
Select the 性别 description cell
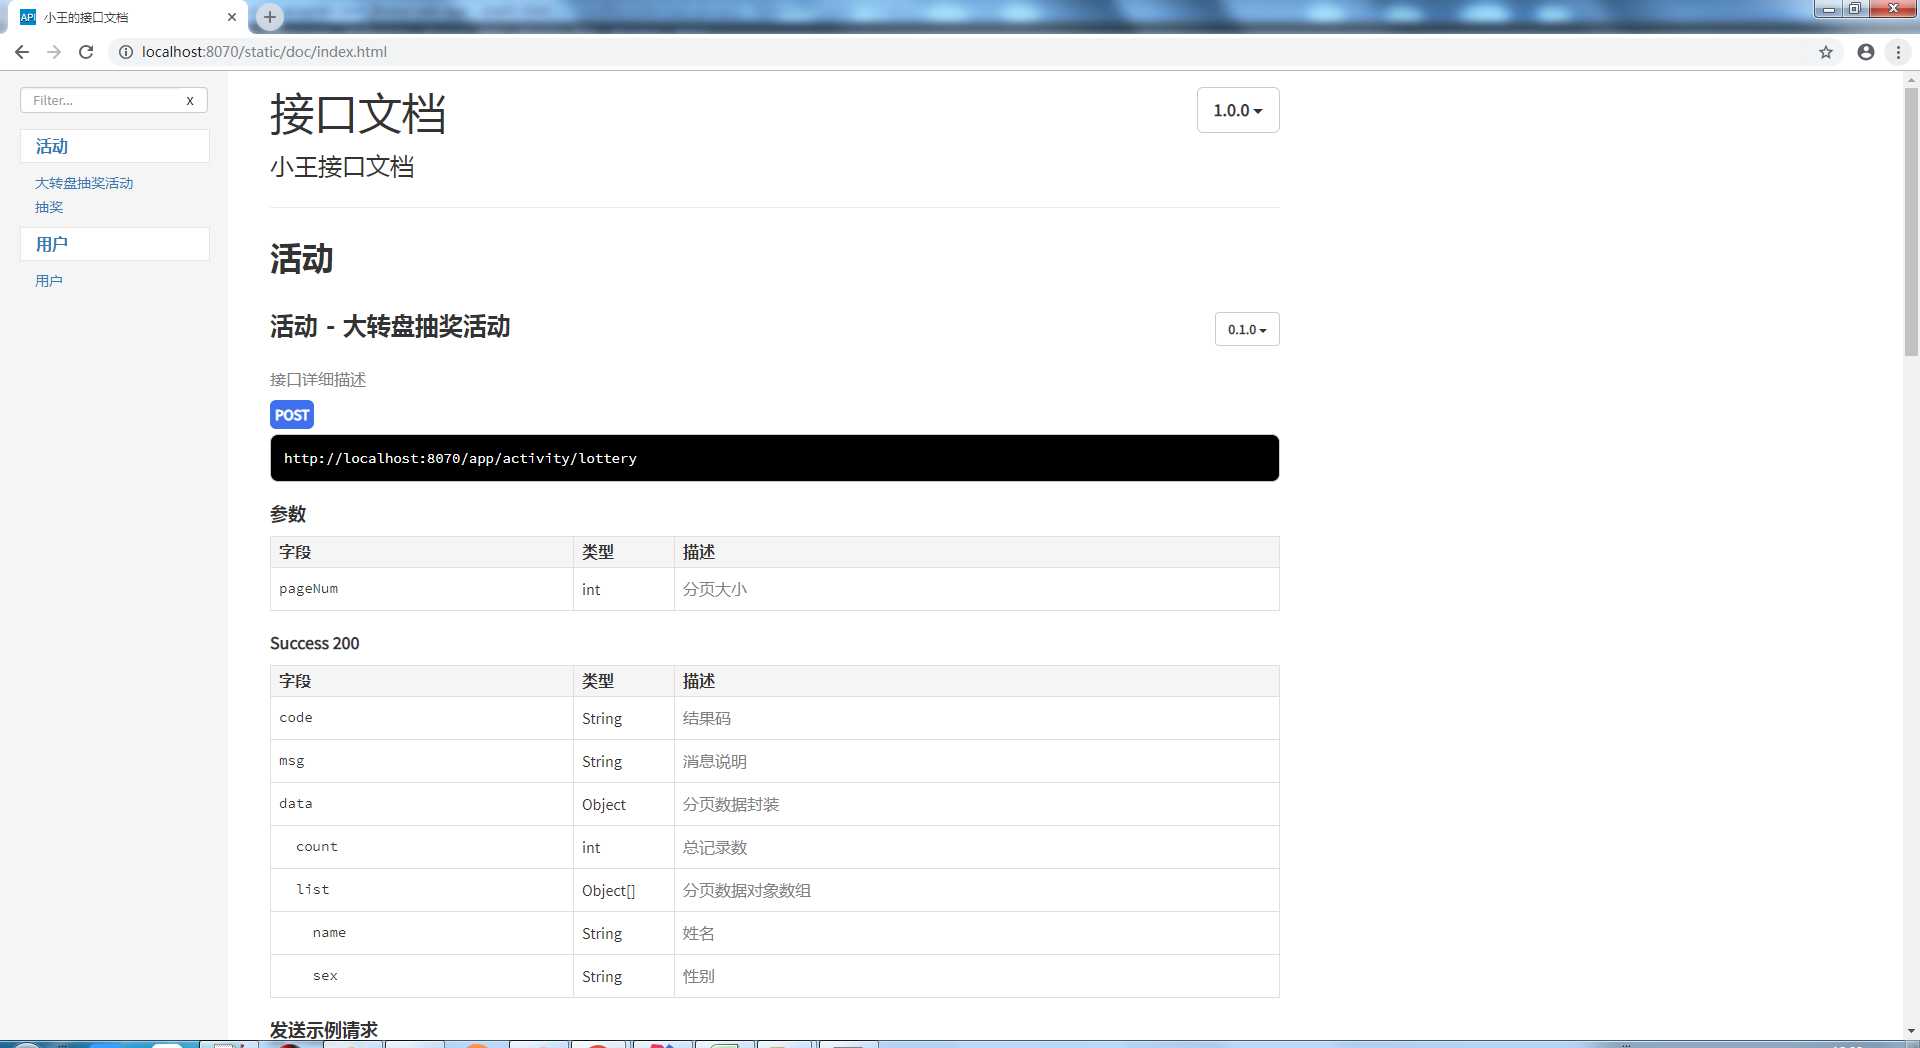pos(976,976)
